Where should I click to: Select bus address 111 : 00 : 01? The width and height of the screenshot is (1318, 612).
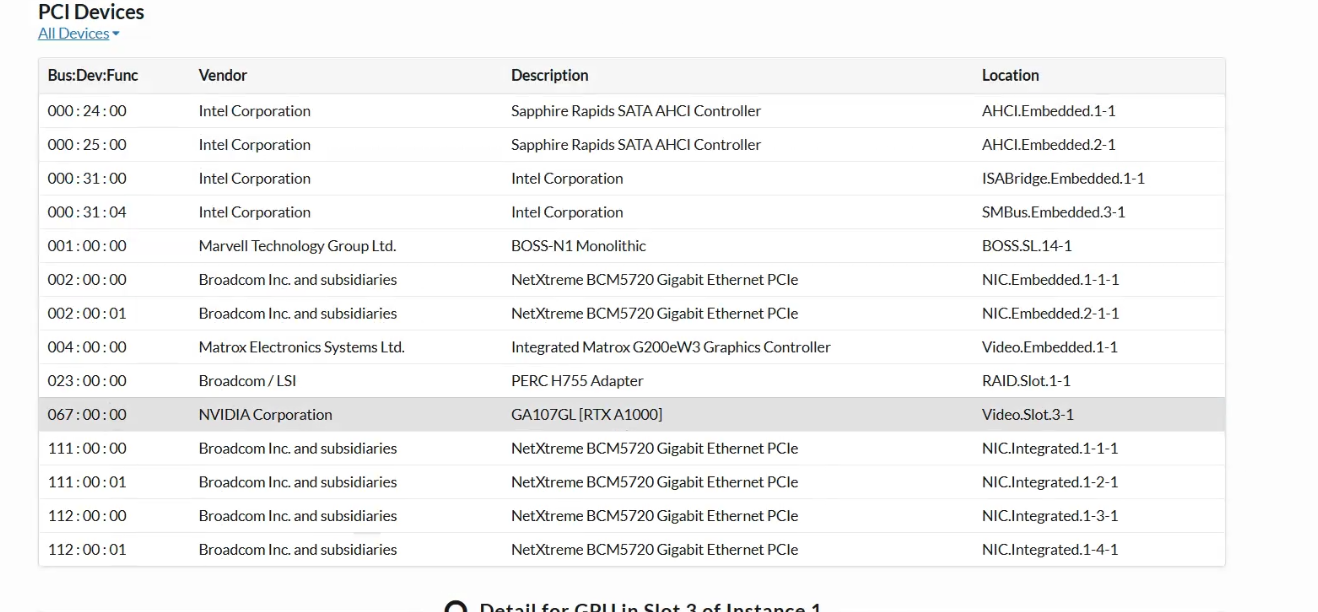(x=87, y=483)
